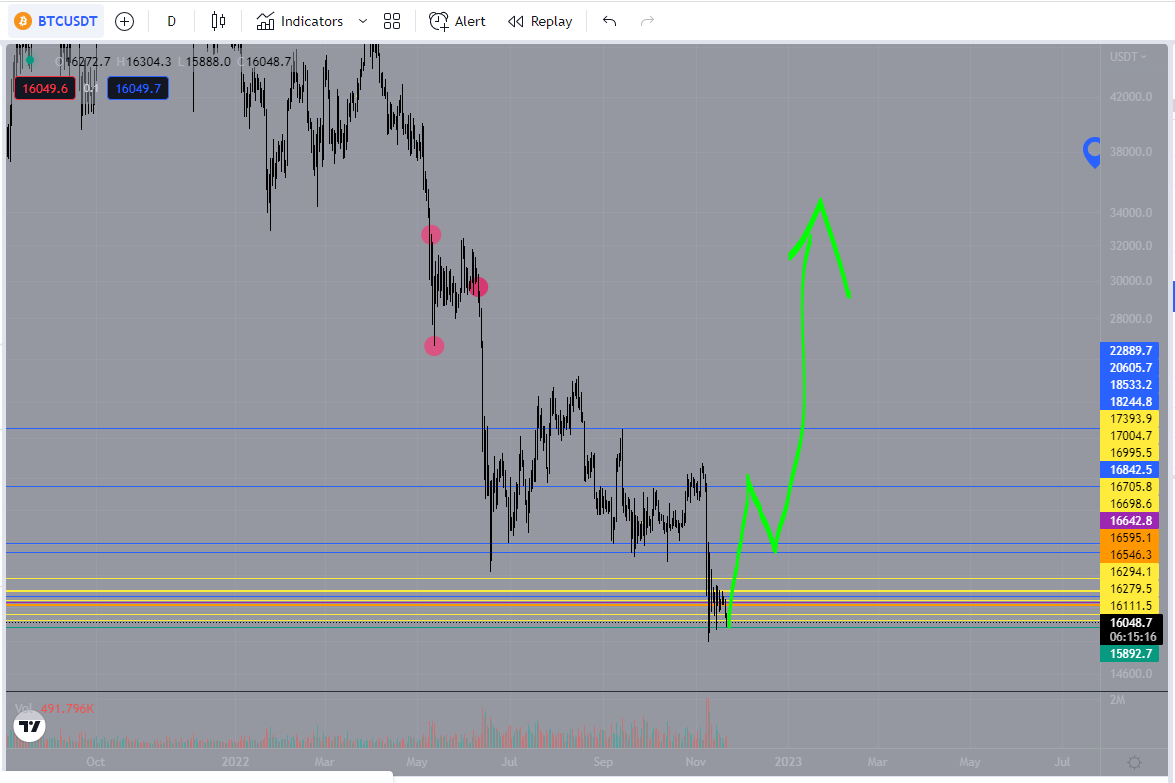
Task: Click the Bitcoin BTCUSDT symbol icon
Action: pyautogui.click(x=23, y=21)
